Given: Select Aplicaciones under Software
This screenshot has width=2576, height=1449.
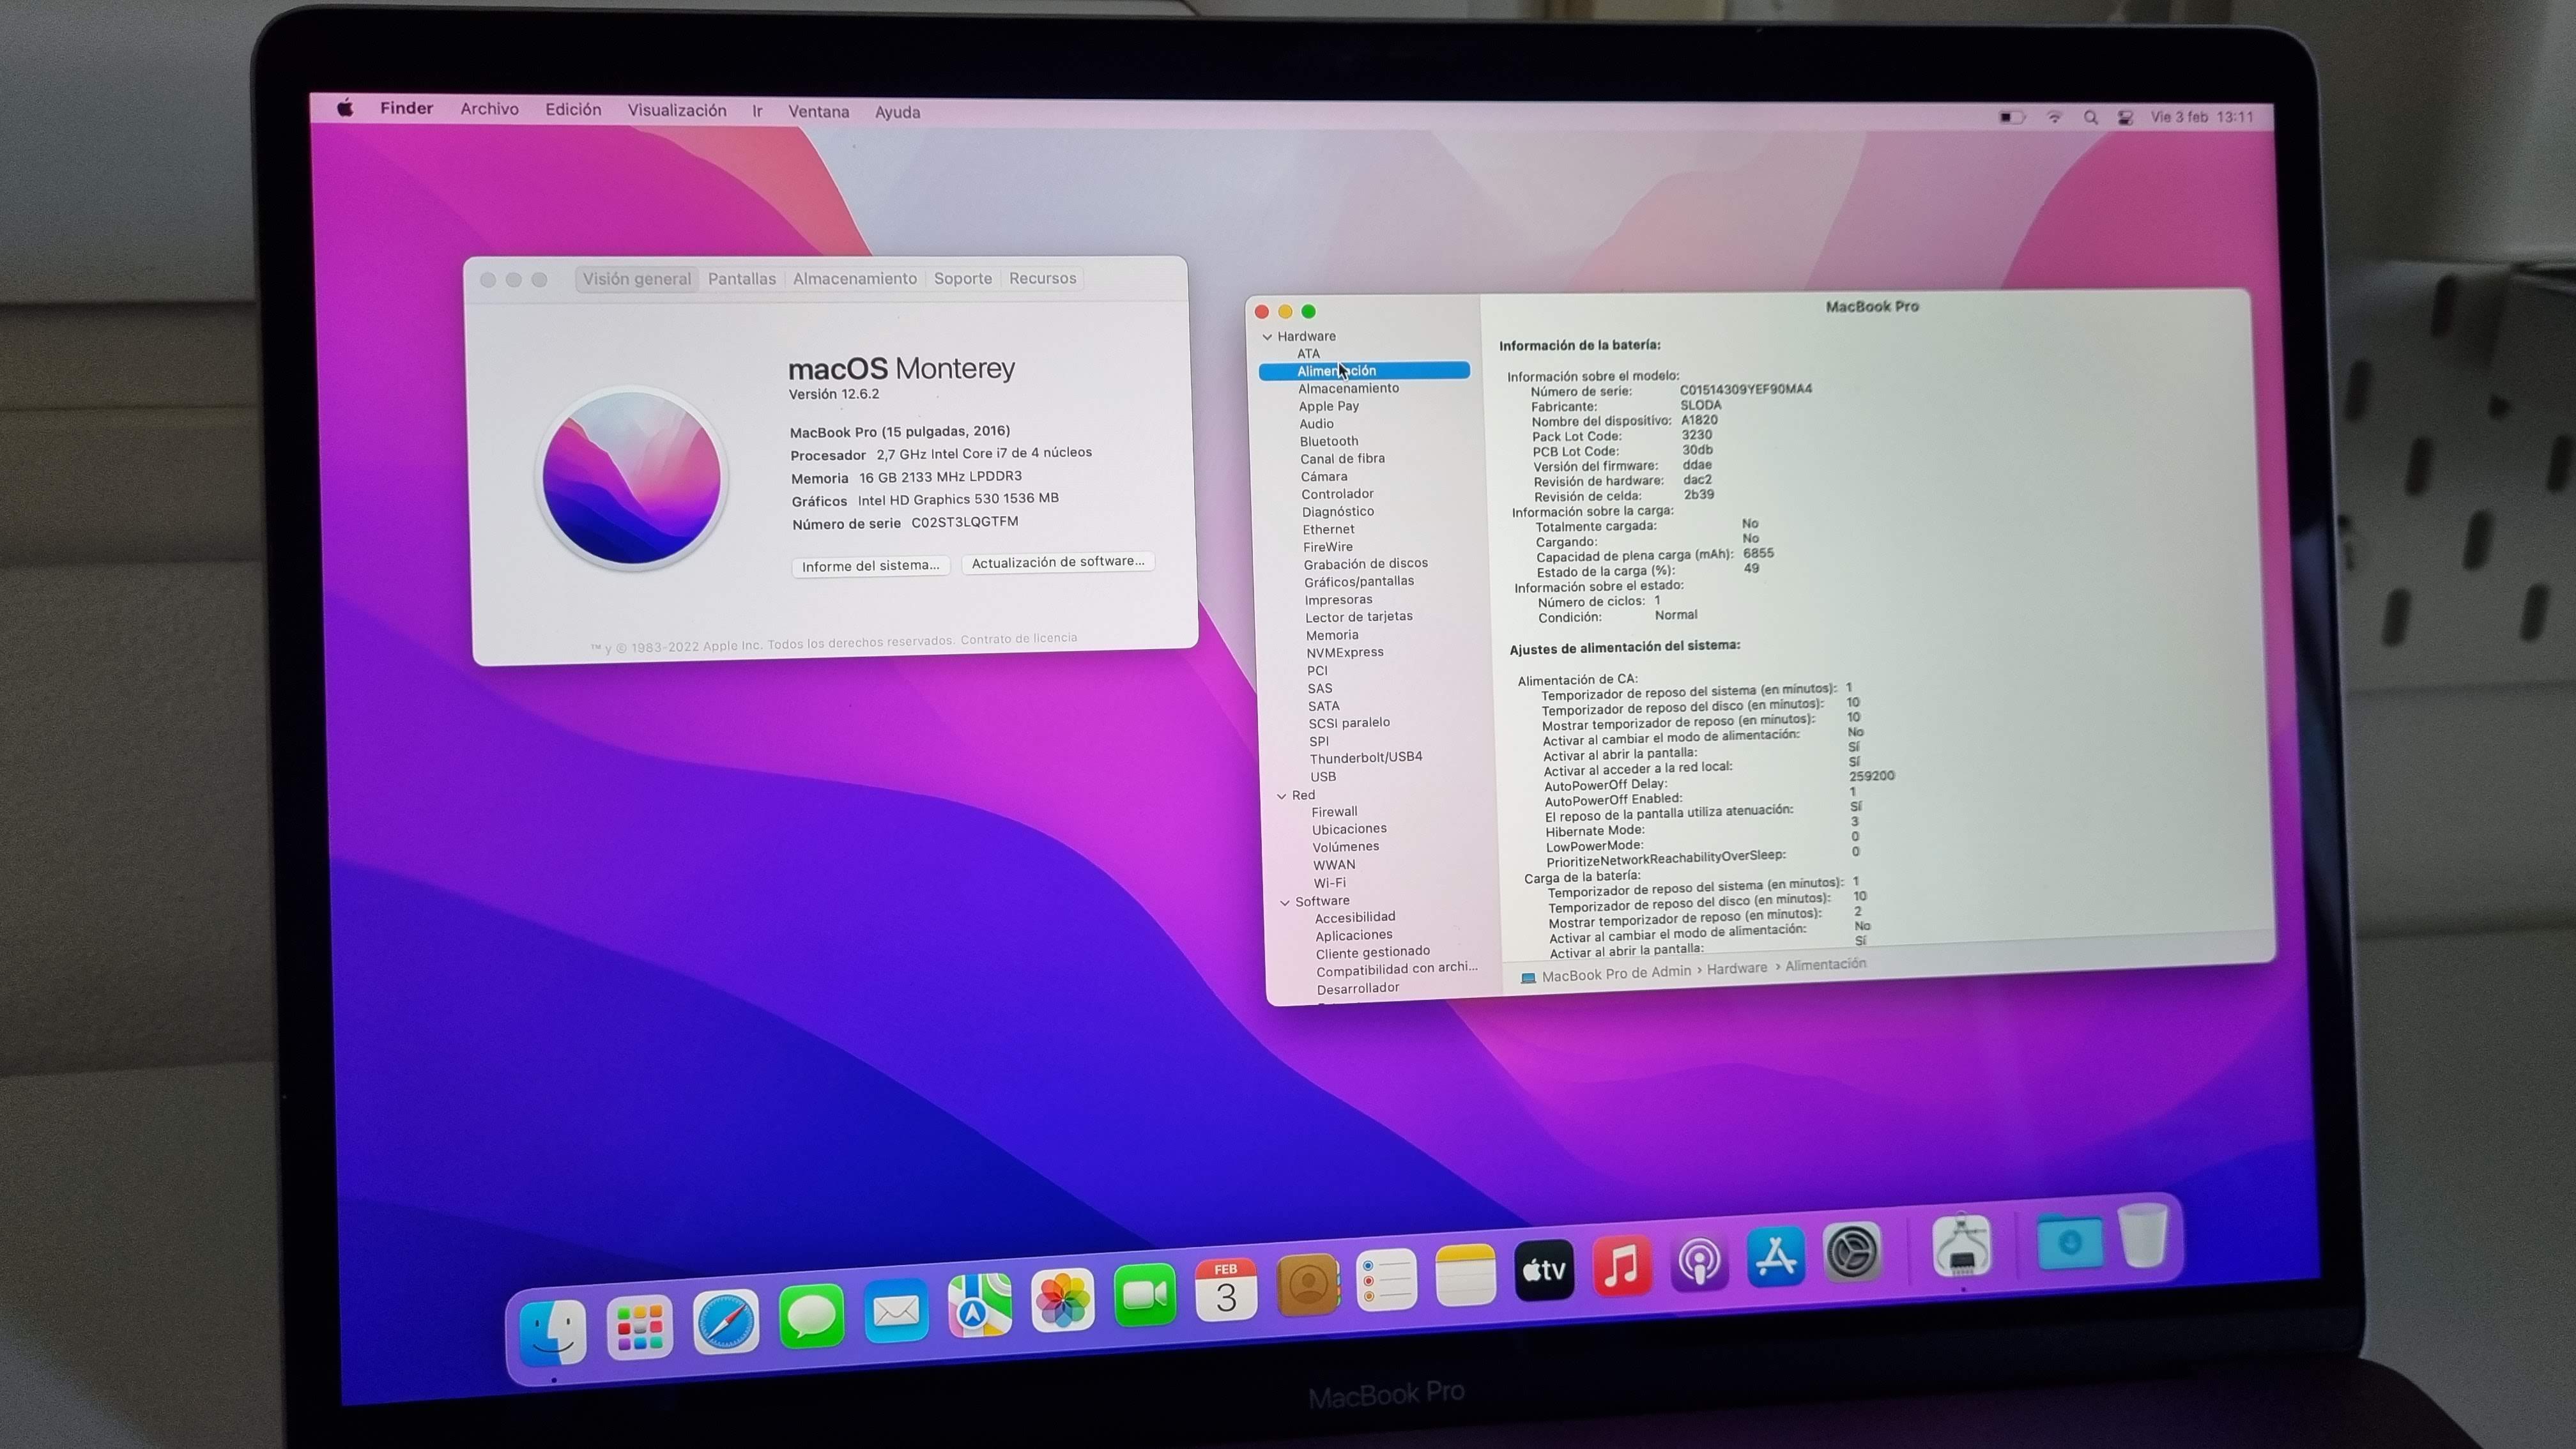Looking at the screenshot, I should [x=1353, y=936].
